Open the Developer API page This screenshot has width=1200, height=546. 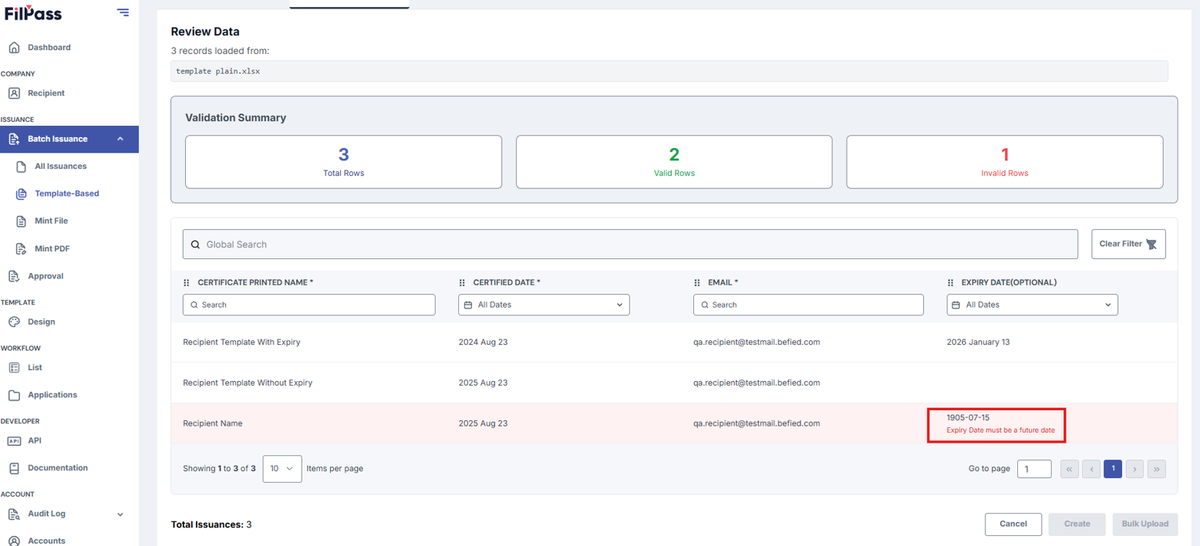pyautogui.click(x=34, y=440)
